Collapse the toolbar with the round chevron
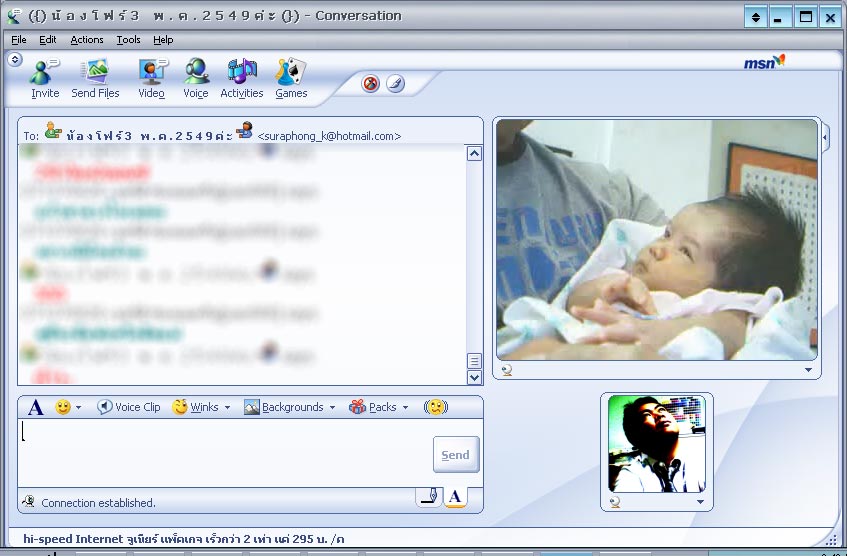Screen dimensions: 847x556 pyautogui.click(x=15, y=59)
